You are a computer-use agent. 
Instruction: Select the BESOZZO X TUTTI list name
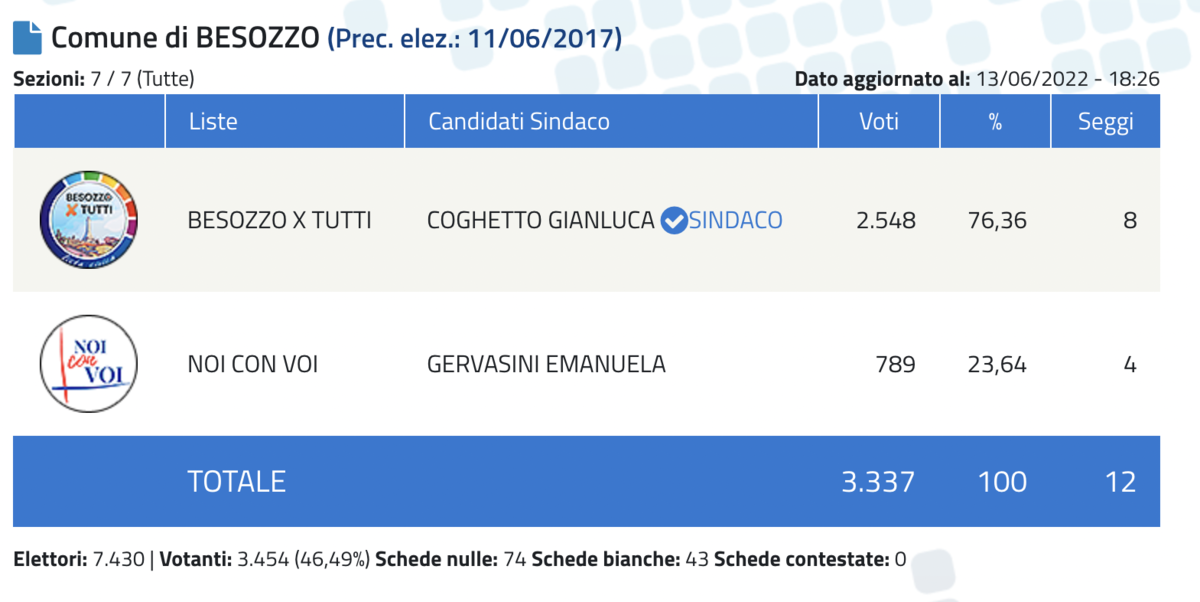tap(279, 220)
